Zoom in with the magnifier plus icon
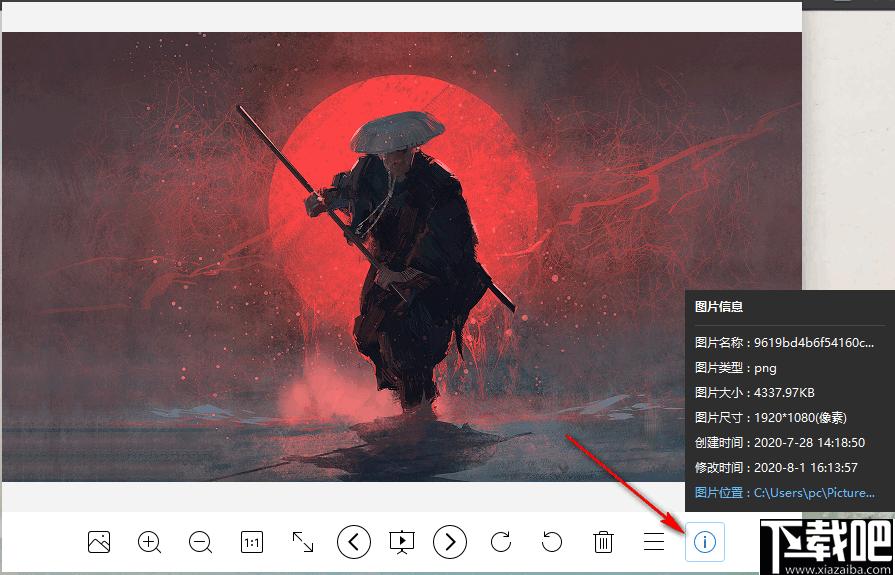The image size is (895, 575). tap(150, 542)
